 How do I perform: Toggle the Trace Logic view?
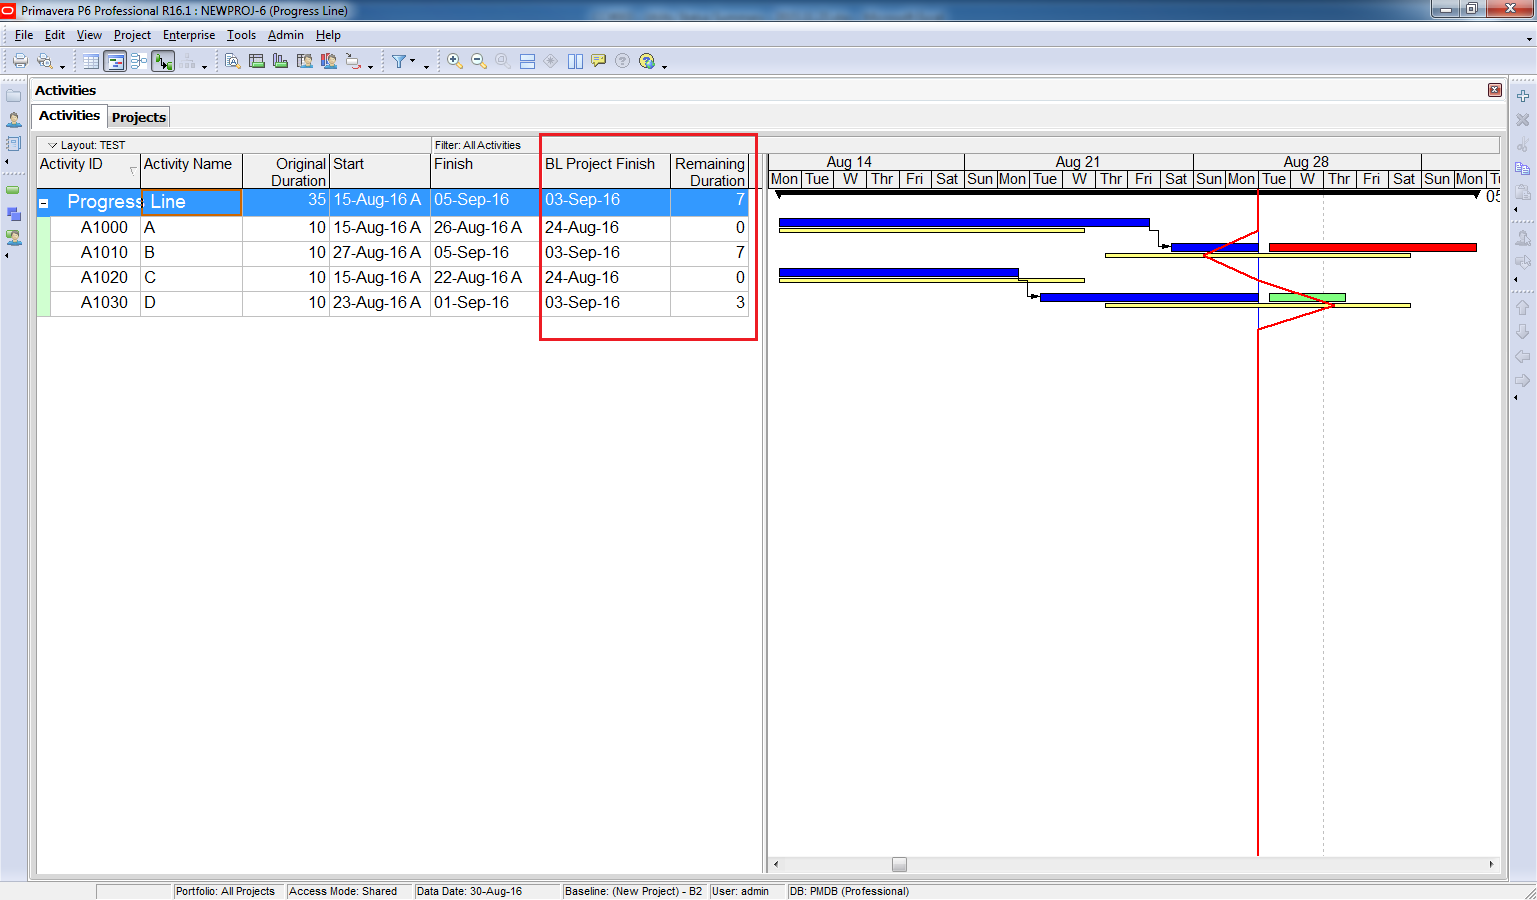(x=164, y=61)
